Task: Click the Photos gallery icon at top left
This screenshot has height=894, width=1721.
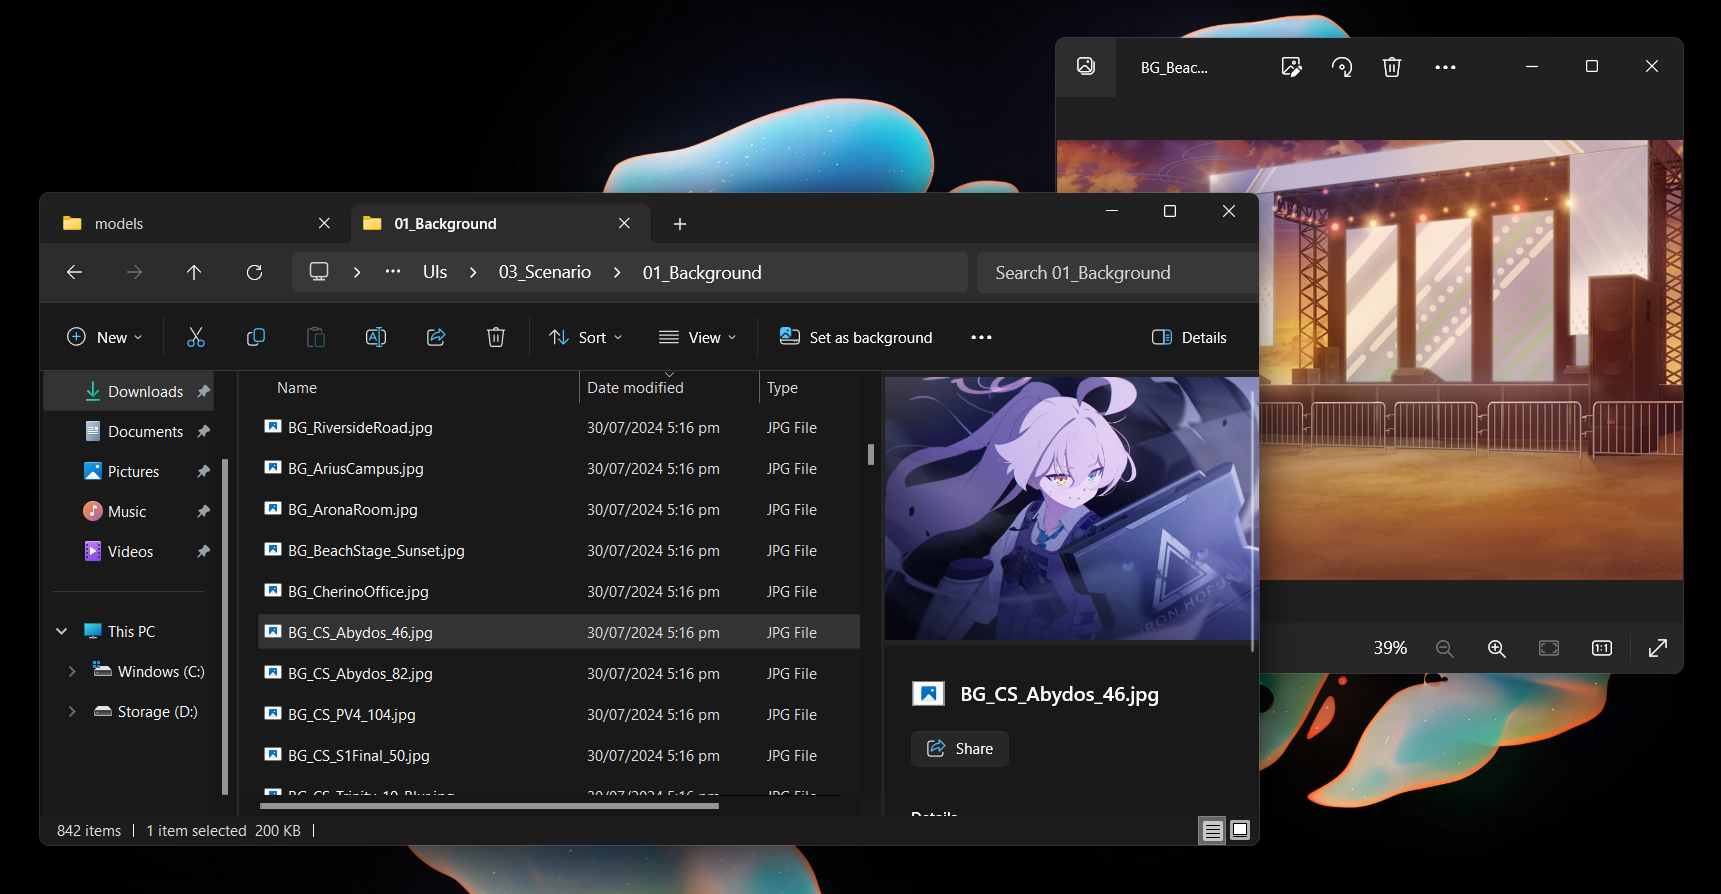Action: [1086, 66]
